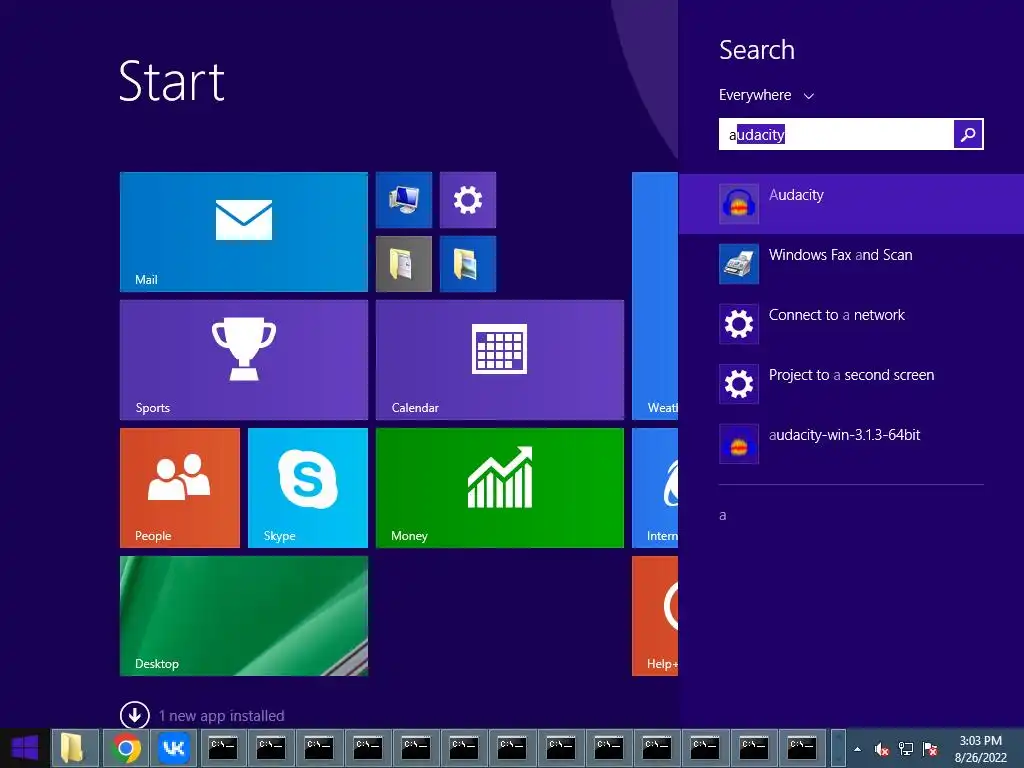Image resolution: width=1024 pixels, height=768 pixels.
Task: Click the muted volume tray icon
Action: (x=882, y=749)
